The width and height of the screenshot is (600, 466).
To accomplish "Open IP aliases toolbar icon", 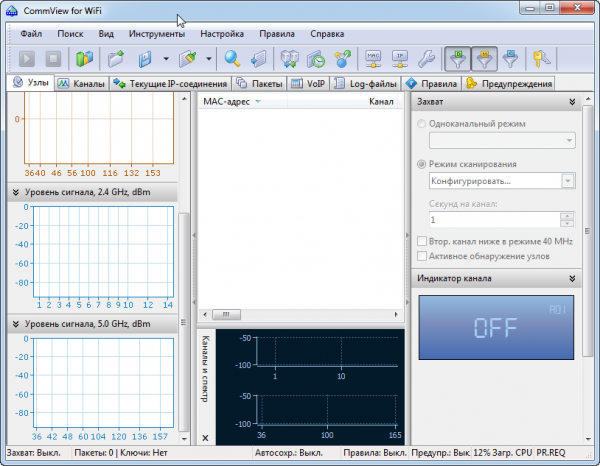I will click(x=400, y=59).
